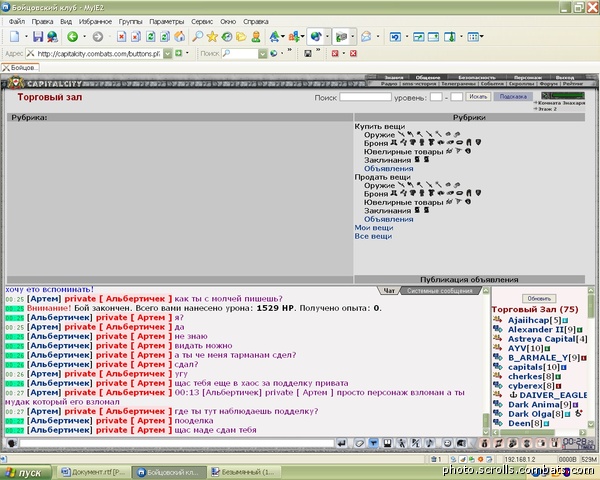The height and width of the screenshot is (480, 600).
Task: Click the New page icon in toolbar
Action: click(15, 37)
